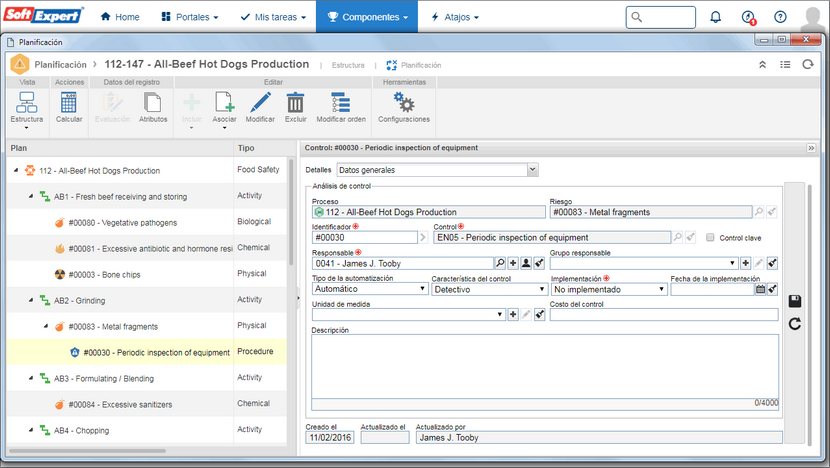Viewport: 830px width, 468px height.
Task: Click the search magnifier in the Responsable field
Action: (x=500, y=263)
